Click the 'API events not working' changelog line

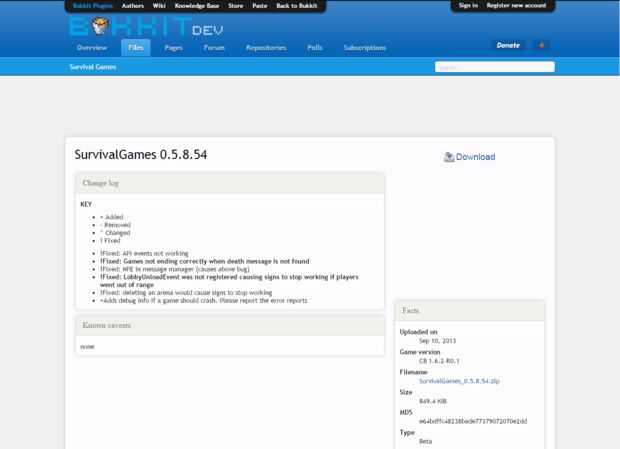click(144, 253)
